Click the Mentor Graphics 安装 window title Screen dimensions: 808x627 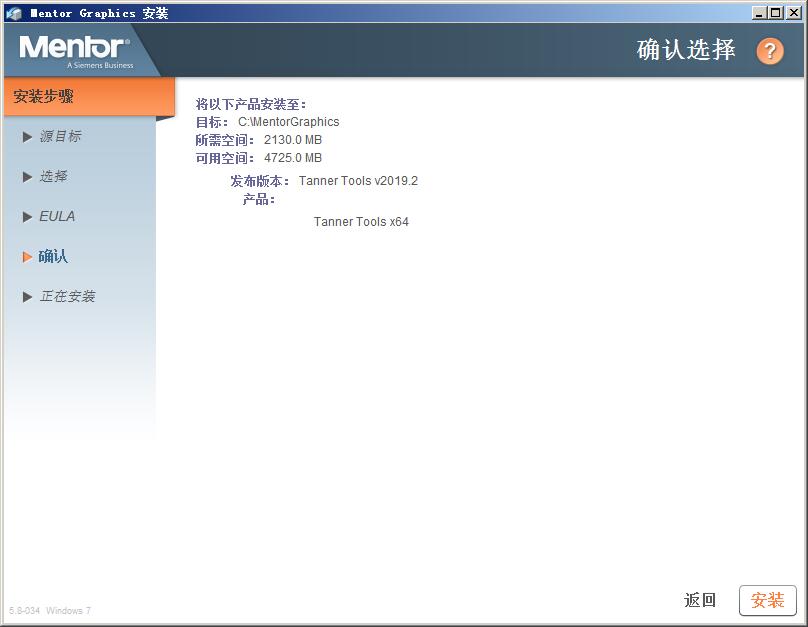point(99,13)
